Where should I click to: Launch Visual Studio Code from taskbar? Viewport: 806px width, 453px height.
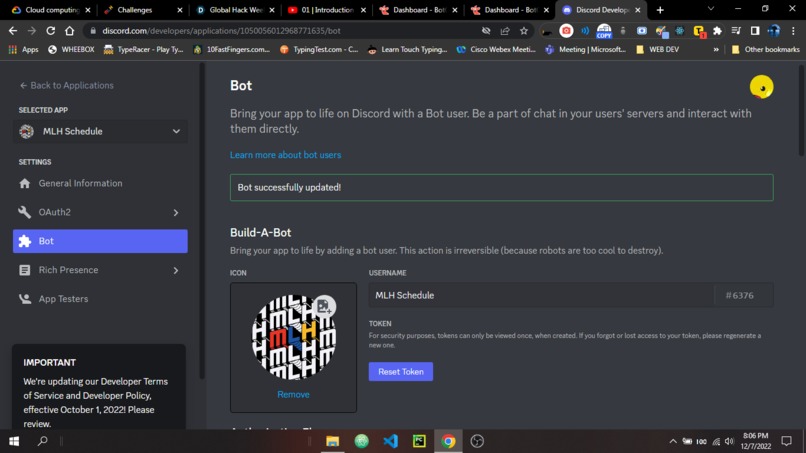click(x=391, y=441)
